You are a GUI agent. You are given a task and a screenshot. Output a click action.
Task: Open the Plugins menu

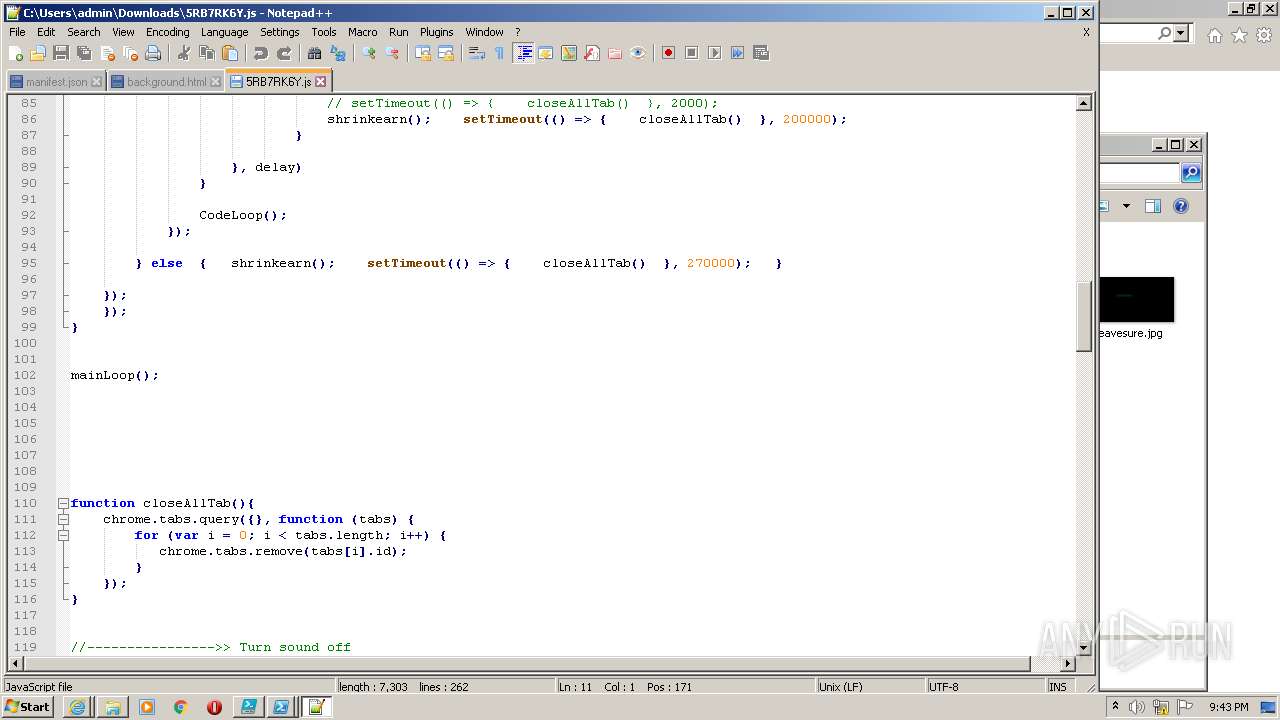(x=436, y=32)
